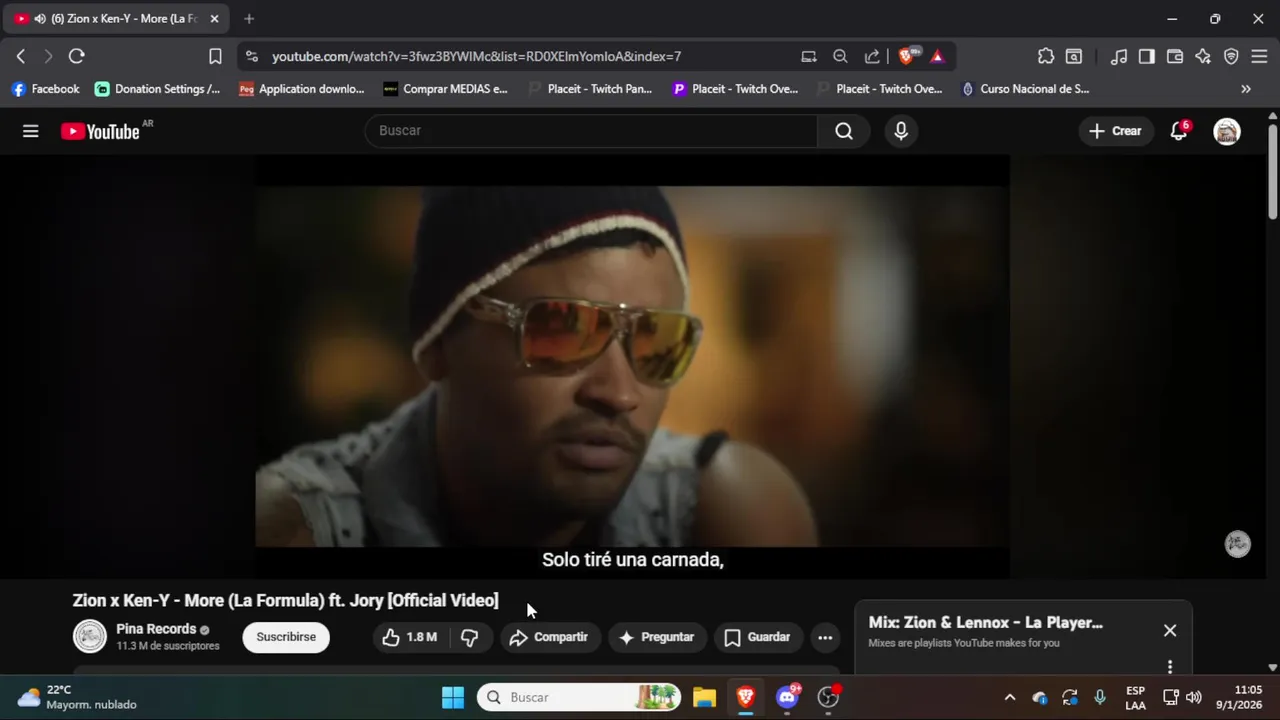Open OBS Studio from taskbar

pyautogui.click(x=828, y=697)
